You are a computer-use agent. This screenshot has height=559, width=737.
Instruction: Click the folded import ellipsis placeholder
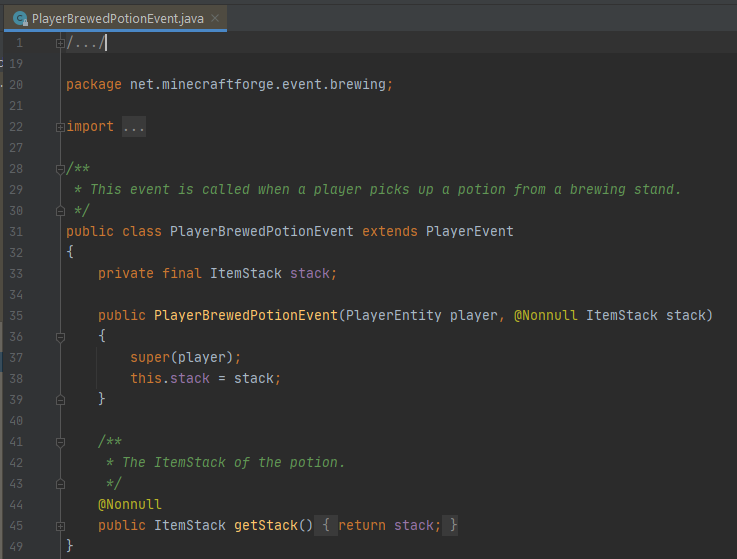tap(133, 127)
